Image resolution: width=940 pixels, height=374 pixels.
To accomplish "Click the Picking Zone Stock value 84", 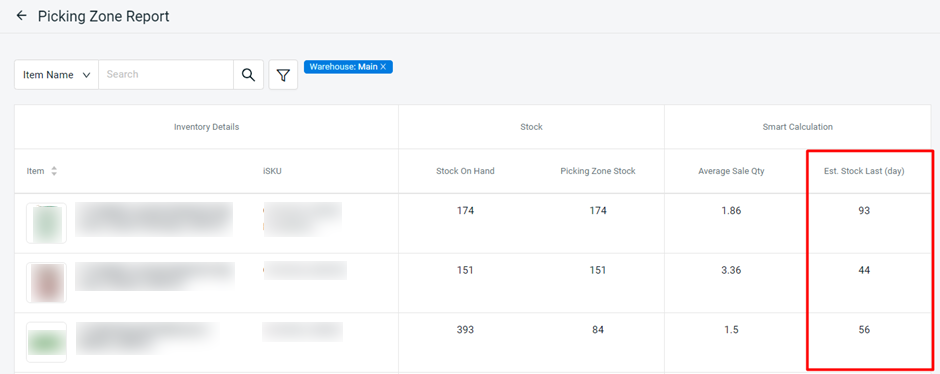I will [x=598, y=330].
